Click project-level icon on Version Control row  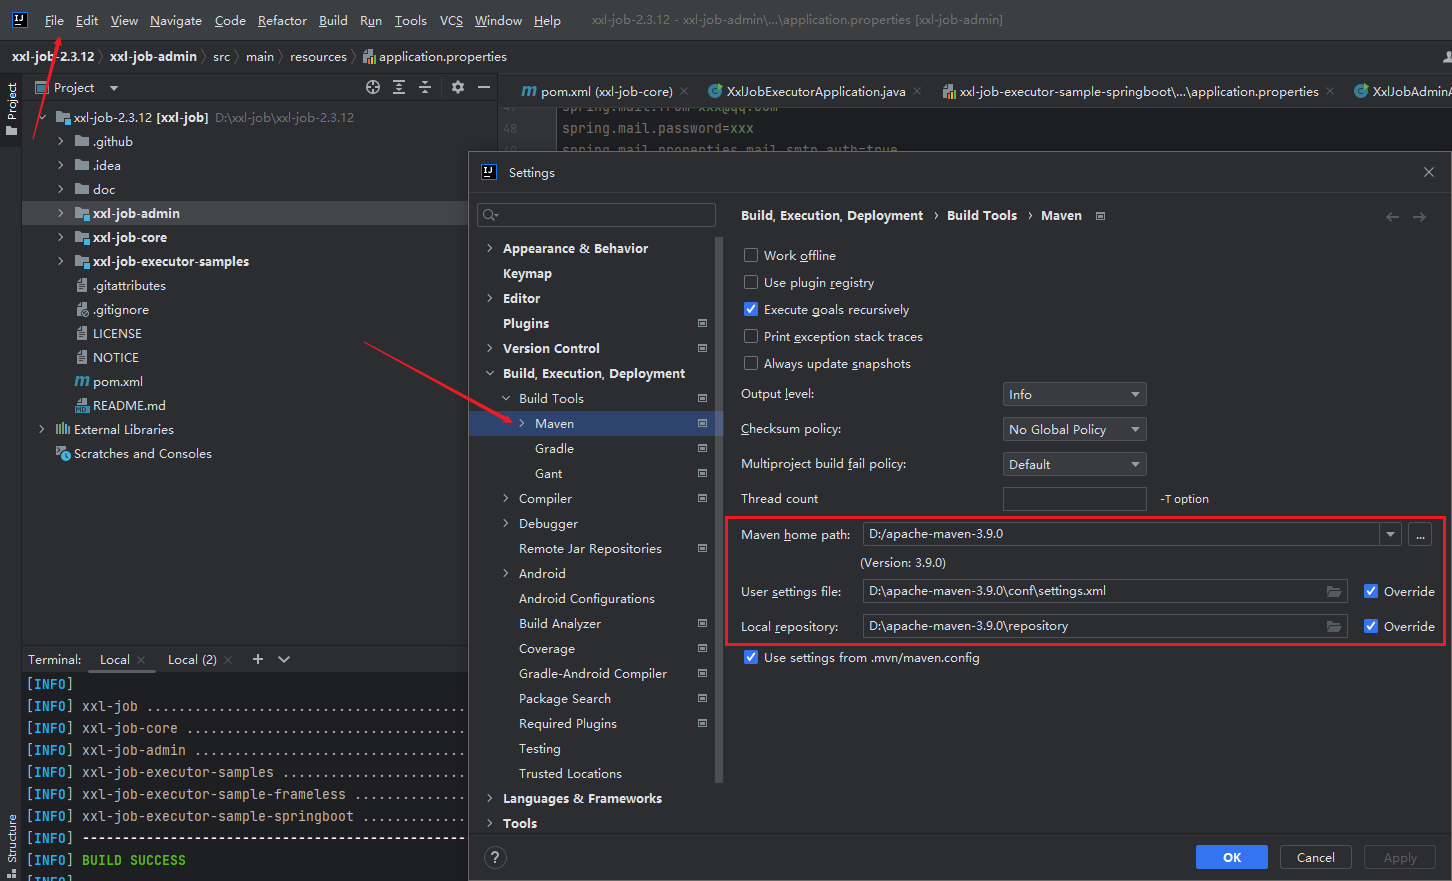(x=702, y=348)
